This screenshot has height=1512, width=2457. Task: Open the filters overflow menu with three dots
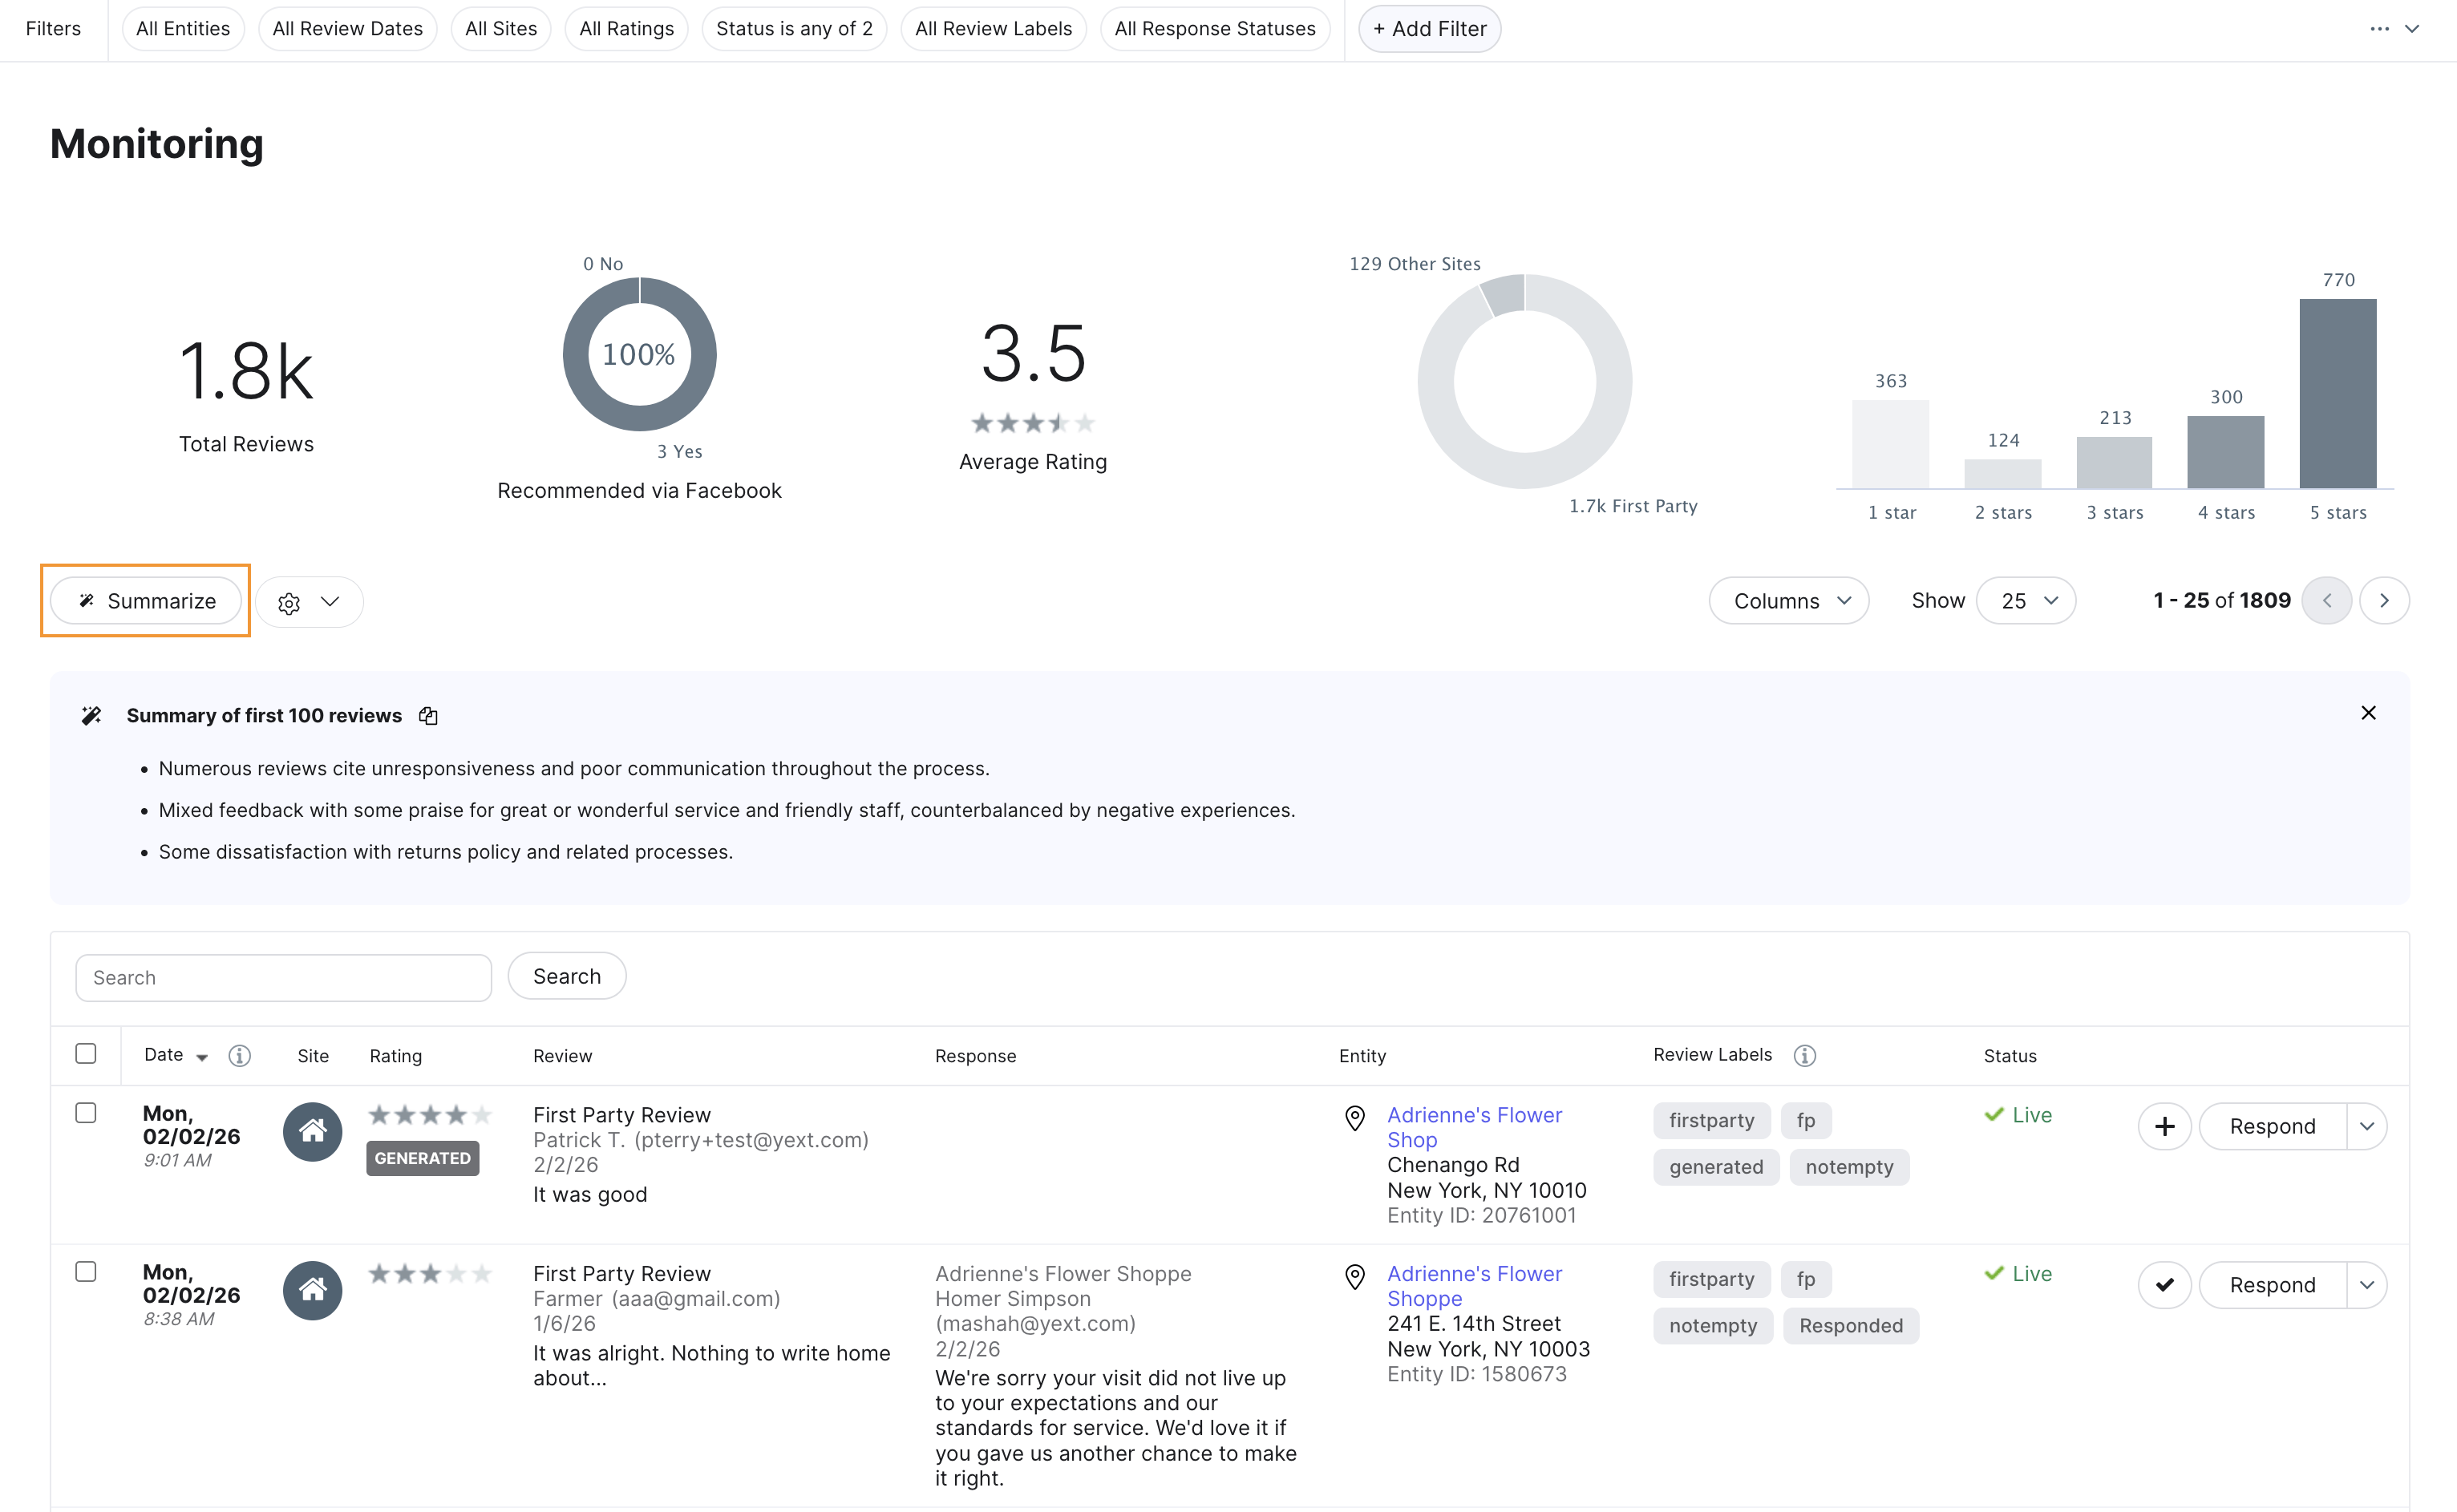point(2380,28)
